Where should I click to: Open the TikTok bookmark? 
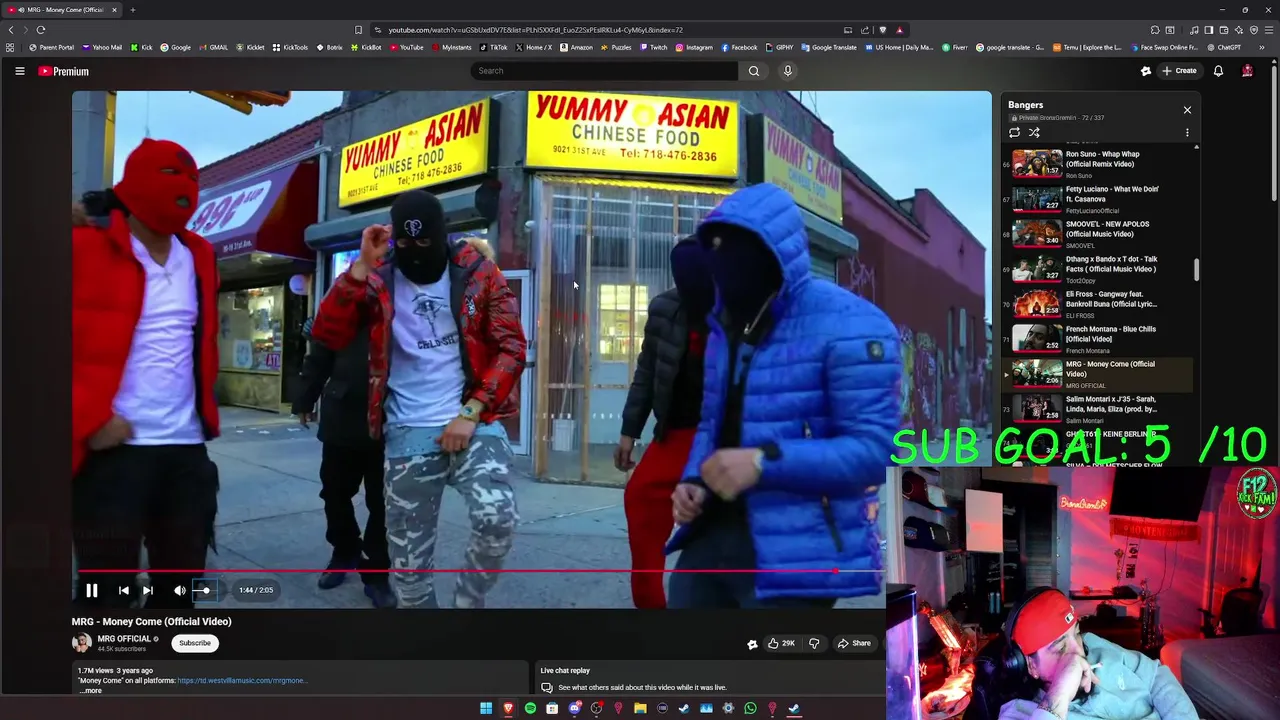coord(494,47)
